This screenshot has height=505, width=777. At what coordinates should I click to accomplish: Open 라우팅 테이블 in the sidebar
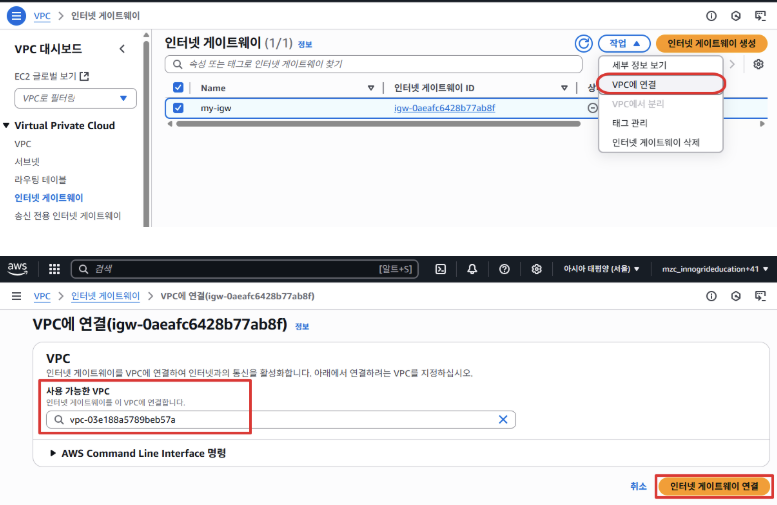pos(40,179)
